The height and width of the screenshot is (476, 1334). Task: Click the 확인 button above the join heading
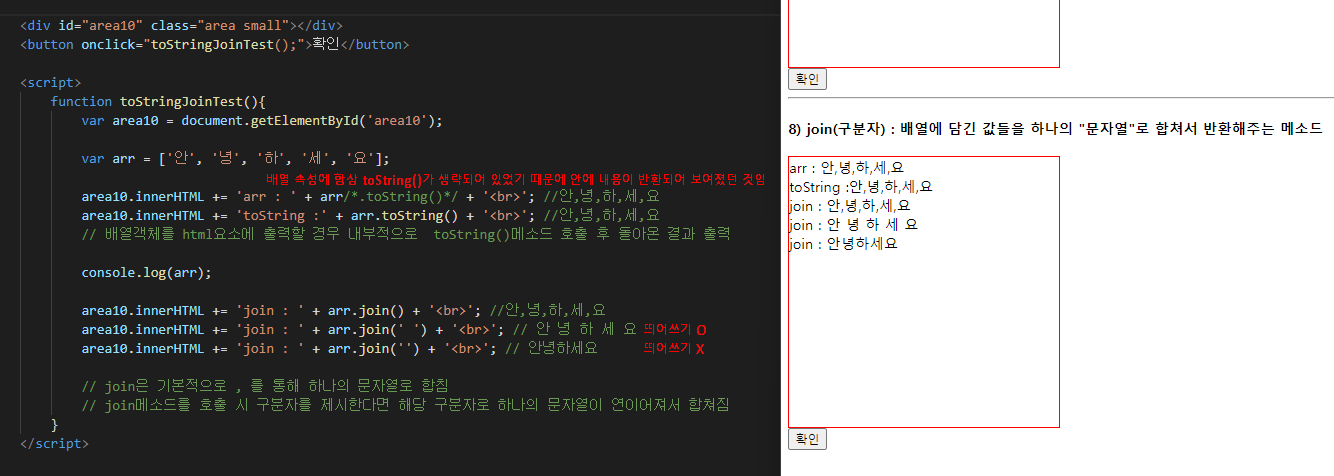point(807,79)
